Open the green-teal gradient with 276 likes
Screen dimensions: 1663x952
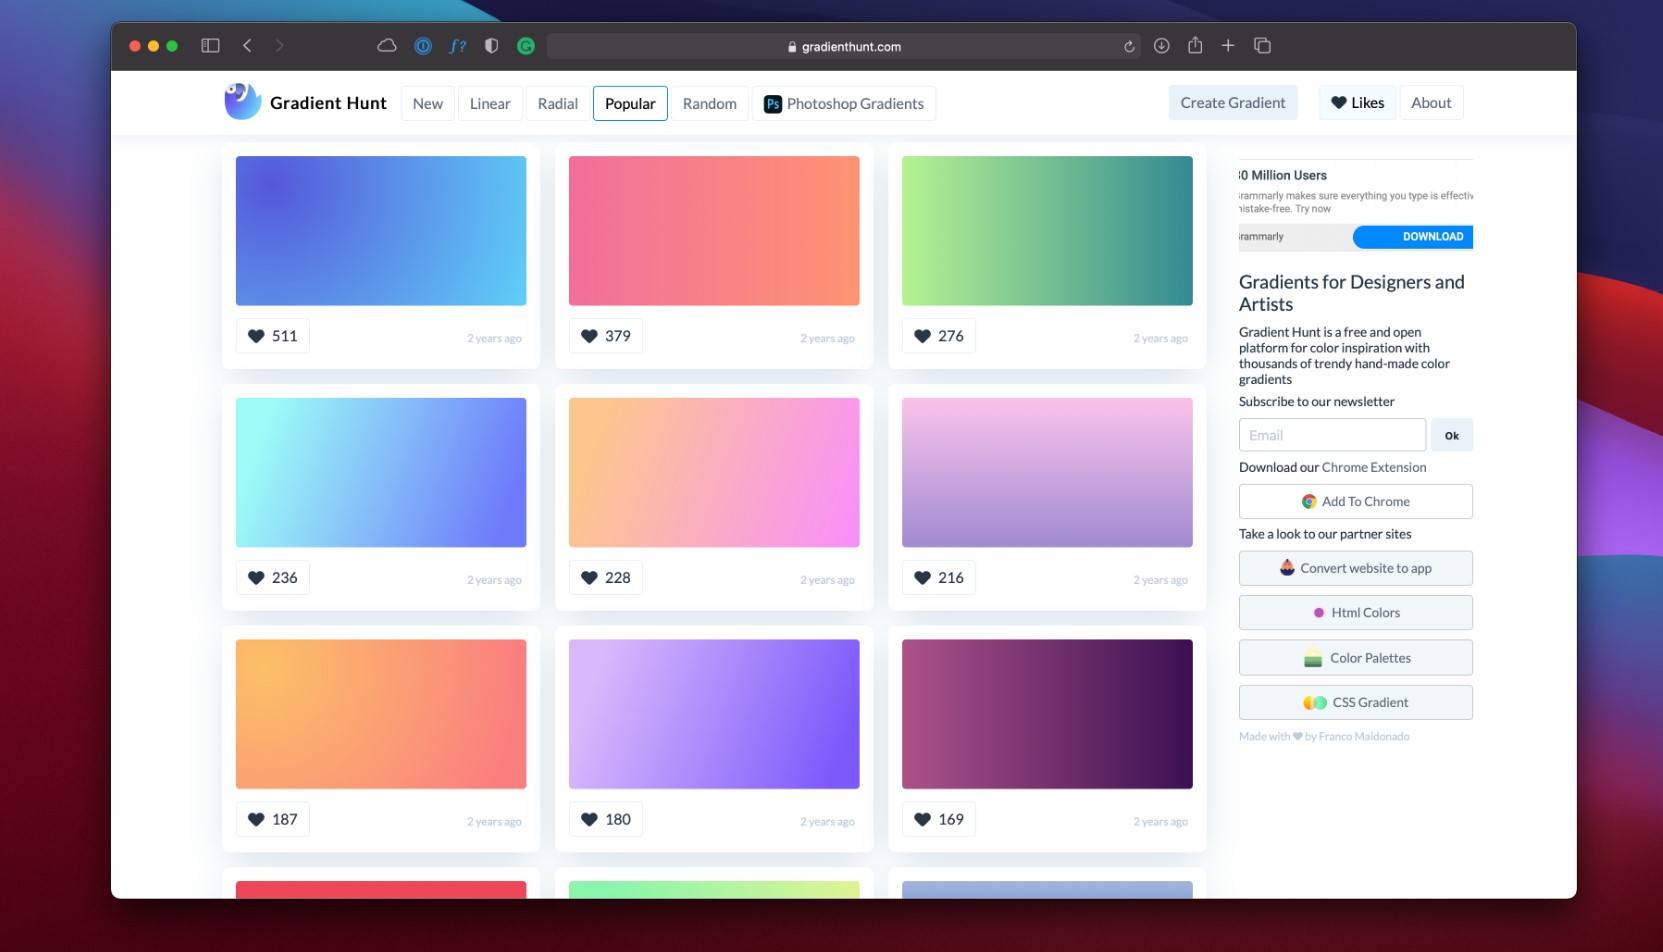(1047, 231)
